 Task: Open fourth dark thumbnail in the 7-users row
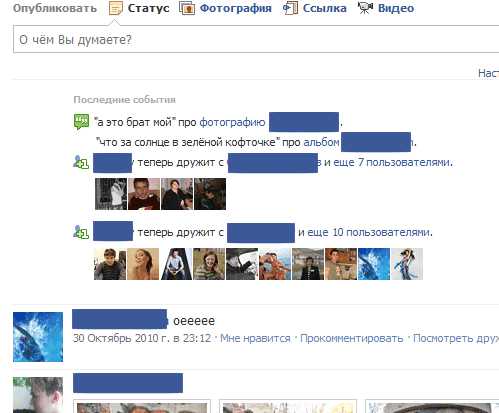coord(210,194)
